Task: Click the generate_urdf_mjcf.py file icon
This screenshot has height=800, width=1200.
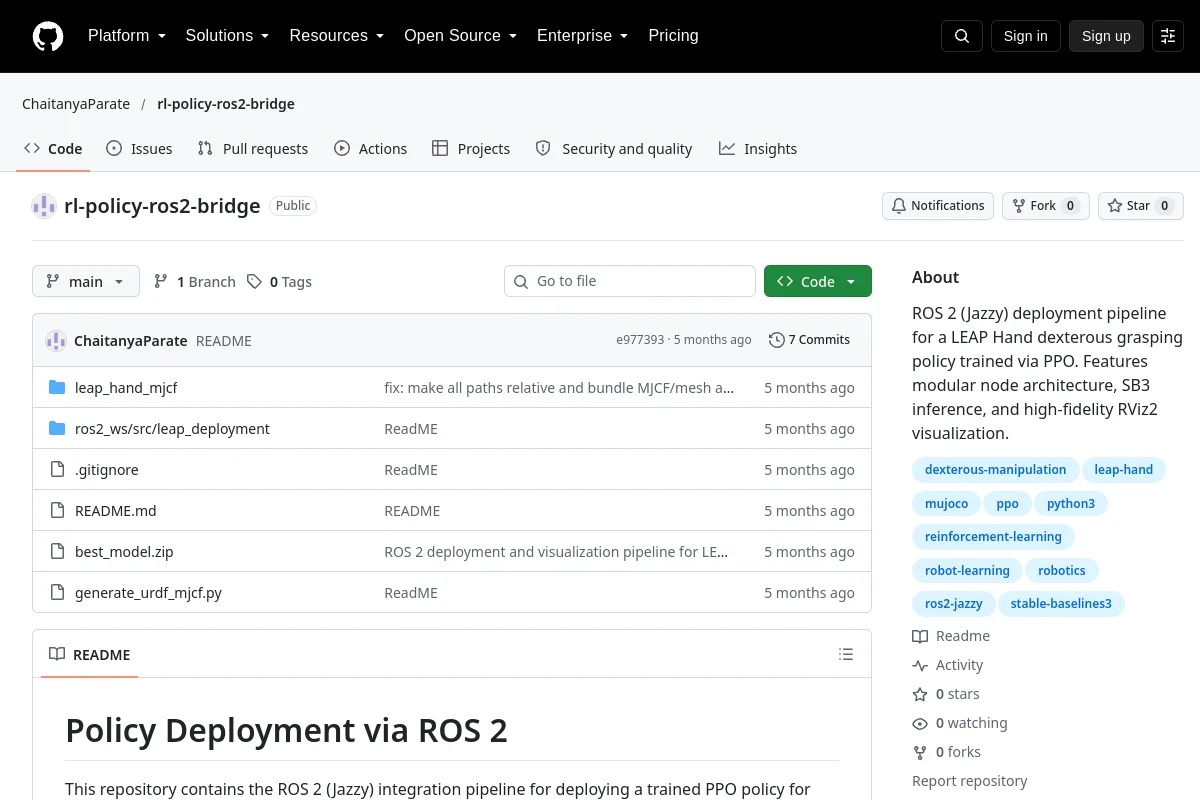Action: (57, 593)
